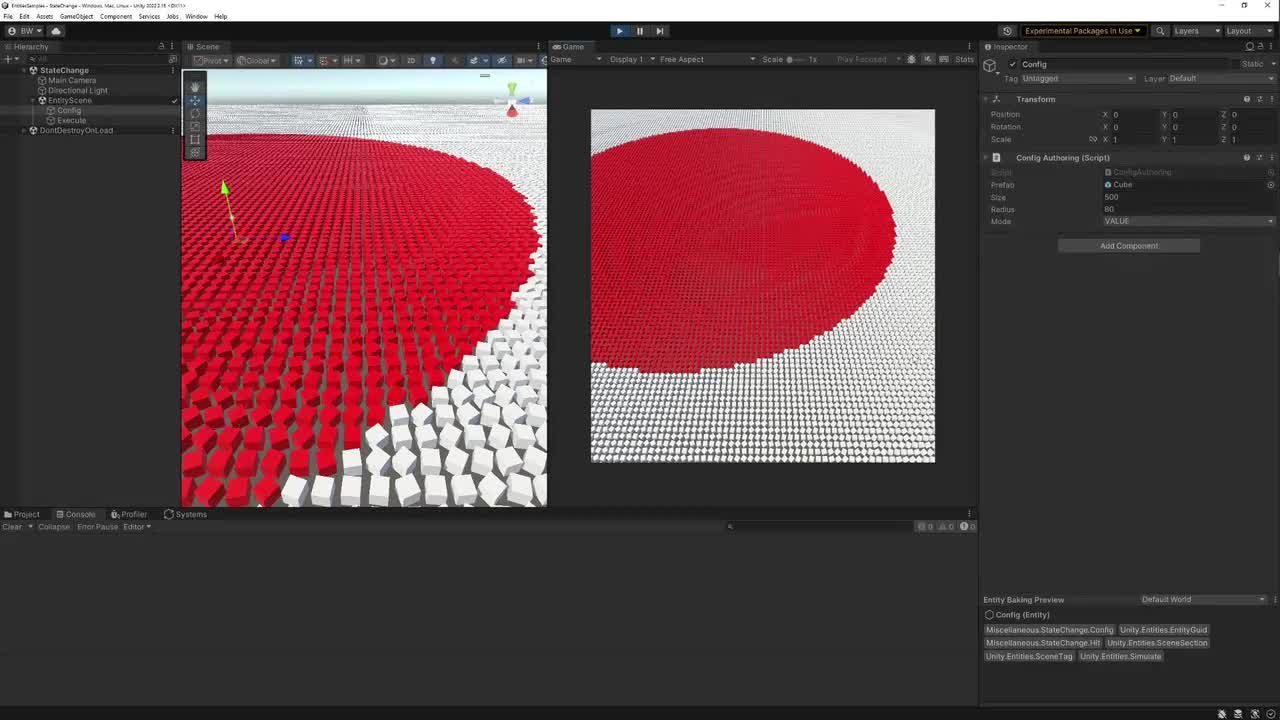Click the global search magnifier icon
This screenshot has height=720, width=1280.
click(x=1160, y=31)
